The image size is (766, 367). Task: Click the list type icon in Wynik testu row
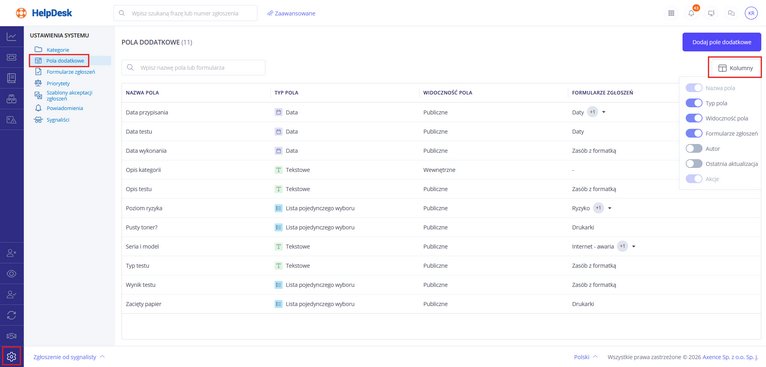(x=278, y=285)
